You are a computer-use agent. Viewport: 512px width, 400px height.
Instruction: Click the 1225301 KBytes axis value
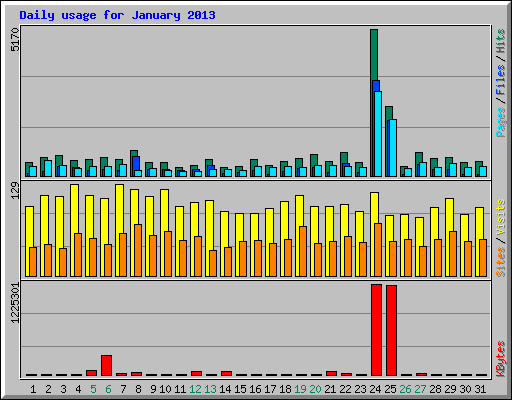pyautogui.click(x=15, y=303)
